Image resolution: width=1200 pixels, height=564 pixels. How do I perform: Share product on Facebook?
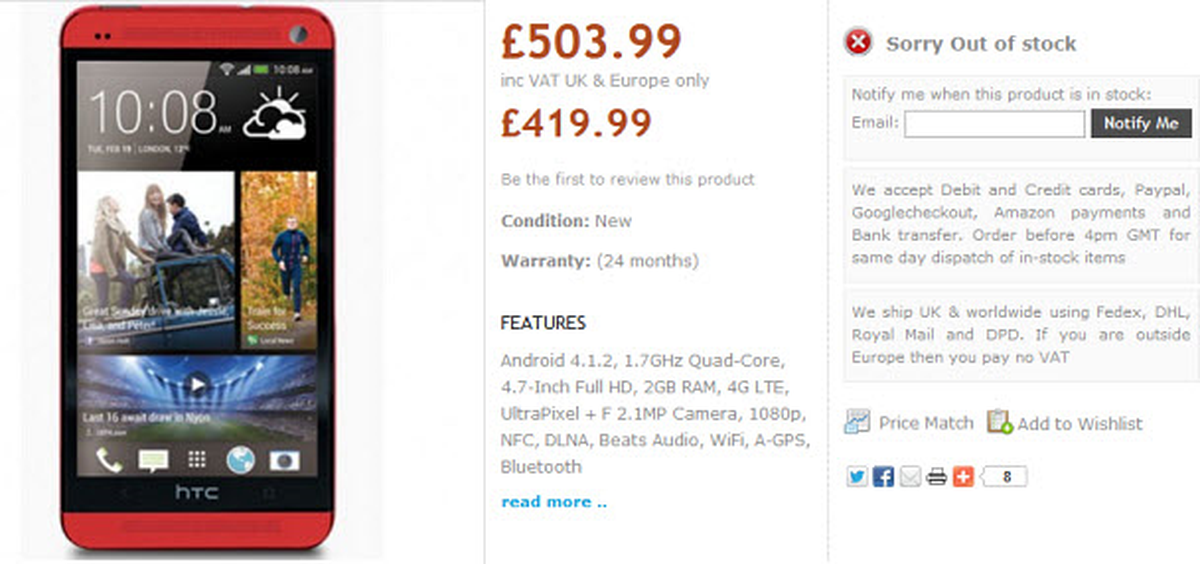click(x=883, y=477)
